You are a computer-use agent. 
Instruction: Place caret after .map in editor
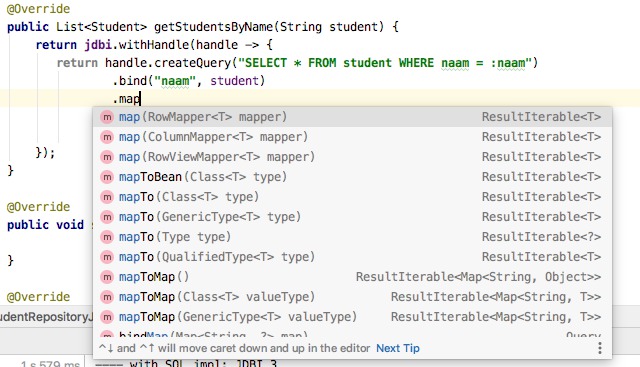[x=140, y=99]
